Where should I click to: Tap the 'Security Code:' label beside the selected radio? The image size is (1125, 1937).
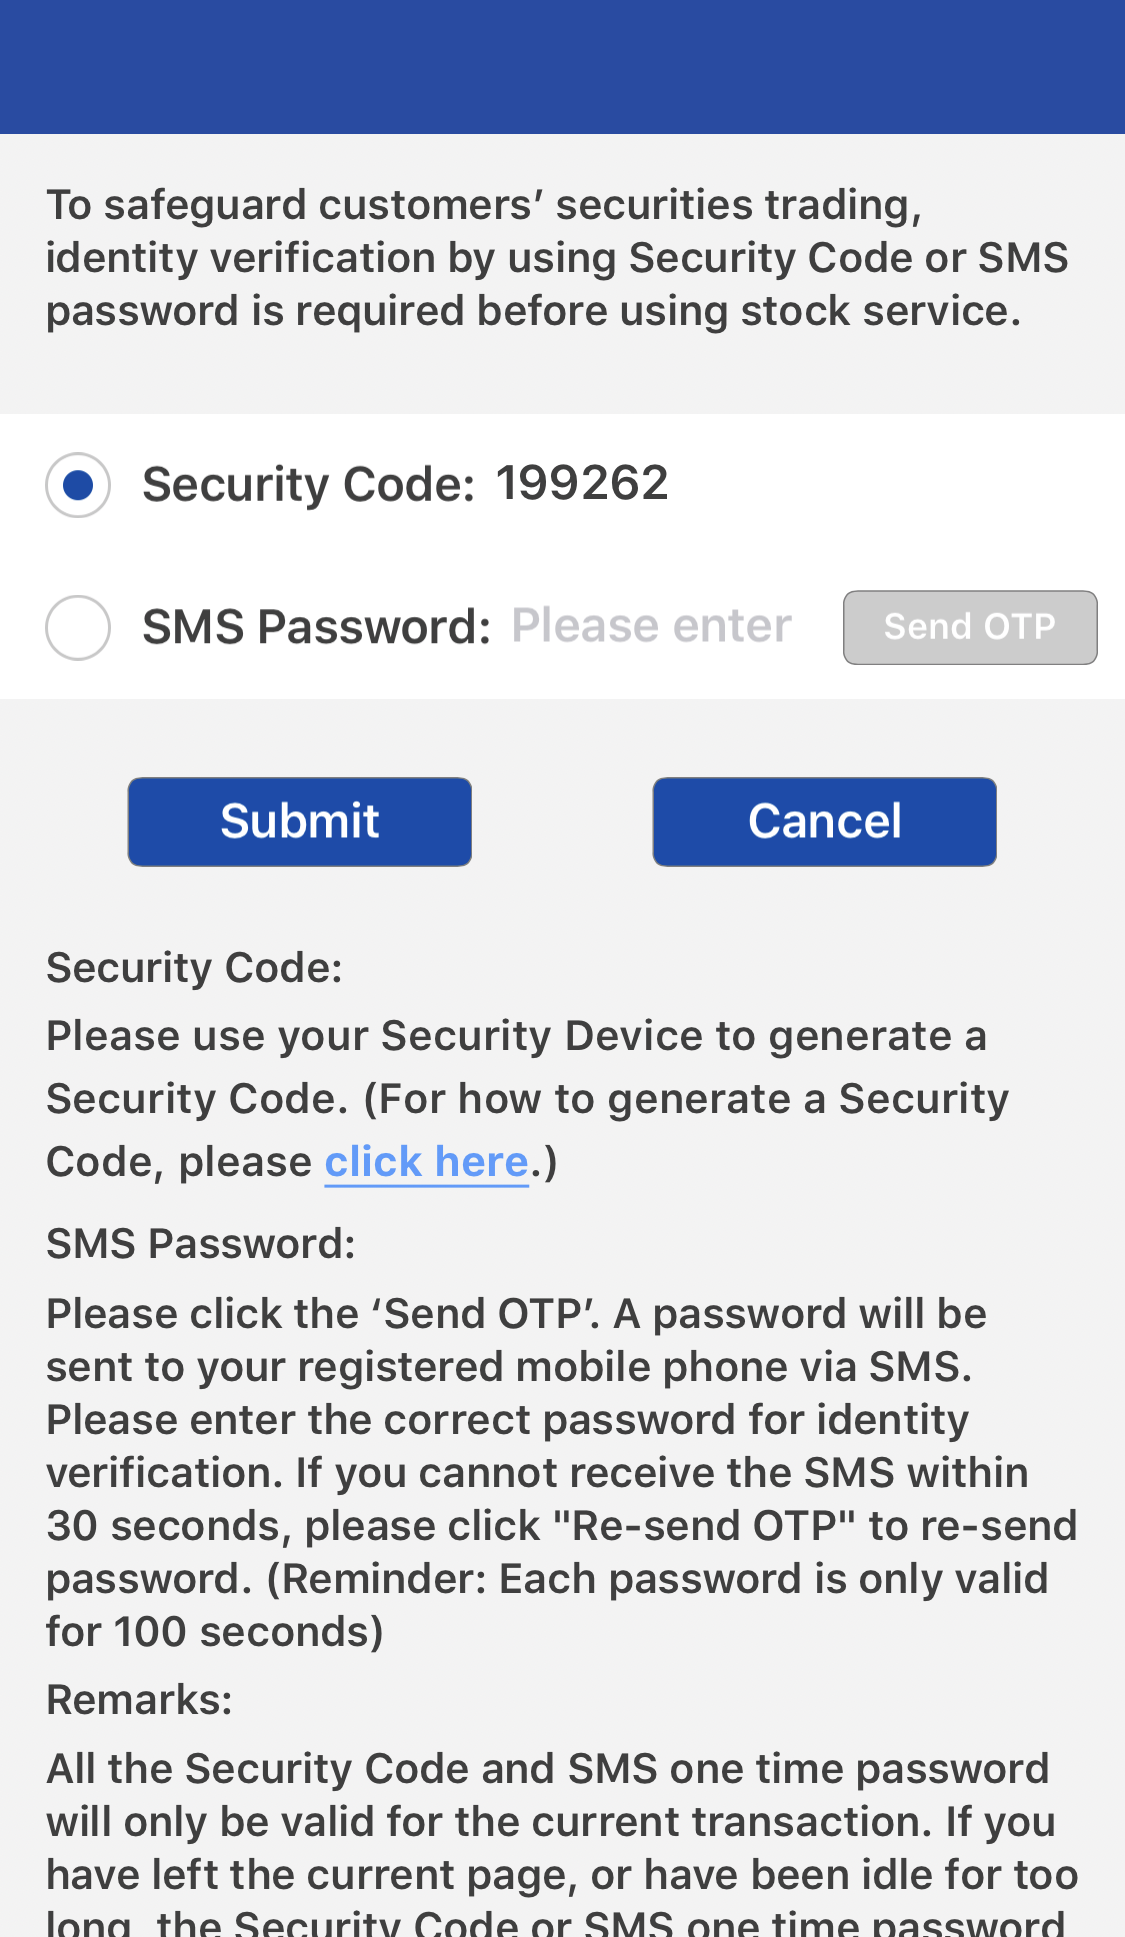pyautogui.click(x=308, y=485)
